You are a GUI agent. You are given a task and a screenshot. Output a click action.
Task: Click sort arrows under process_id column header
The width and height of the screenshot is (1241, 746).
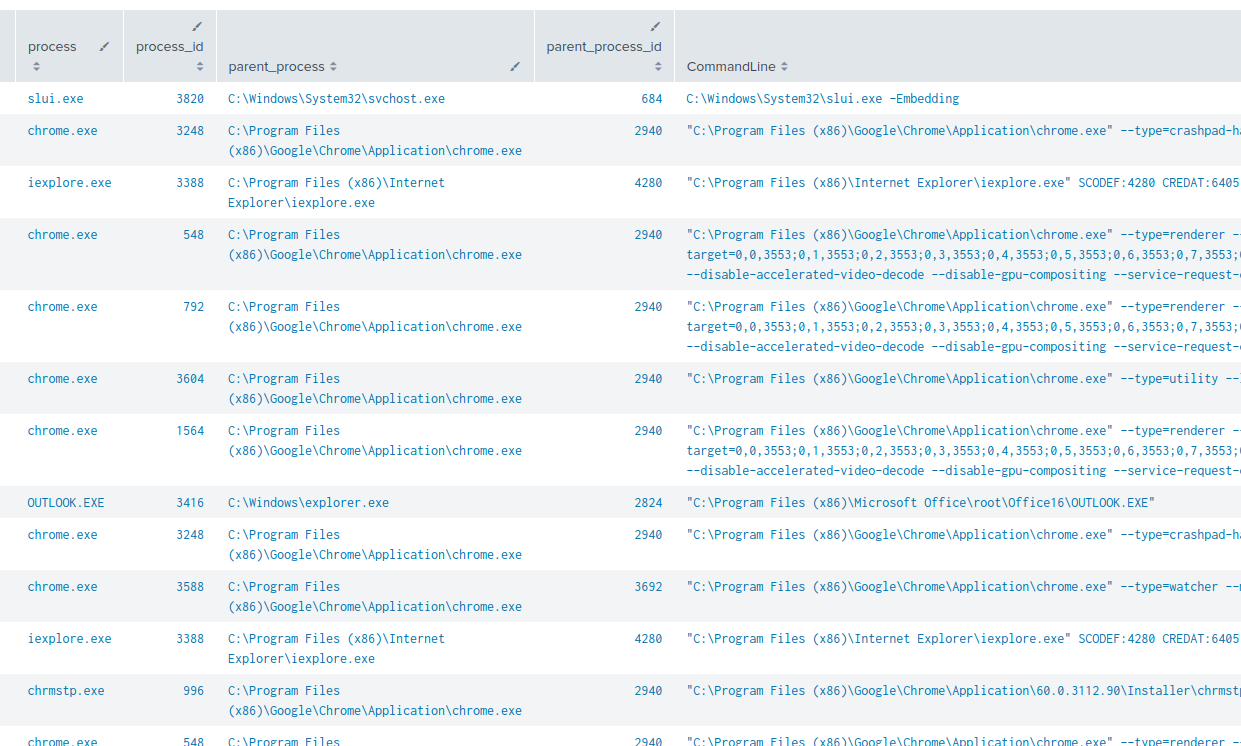200,67
